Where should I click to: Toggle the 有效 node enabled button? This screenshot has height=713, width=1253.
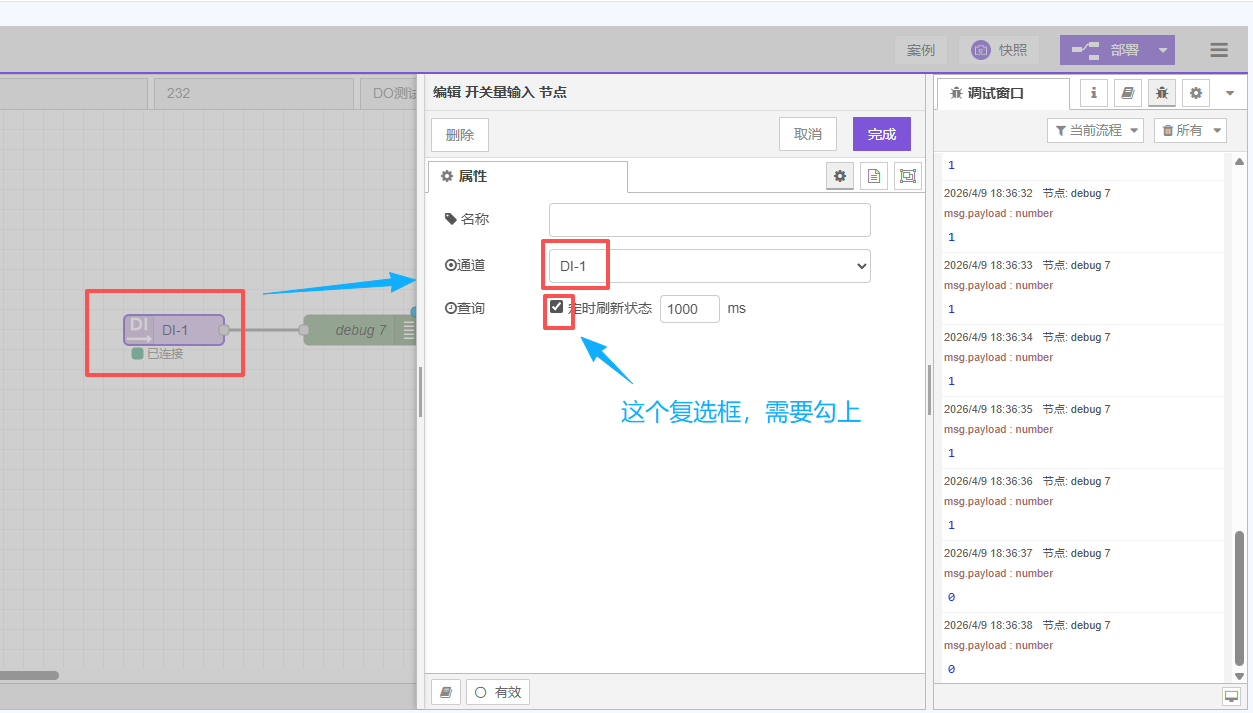point(497,692)
